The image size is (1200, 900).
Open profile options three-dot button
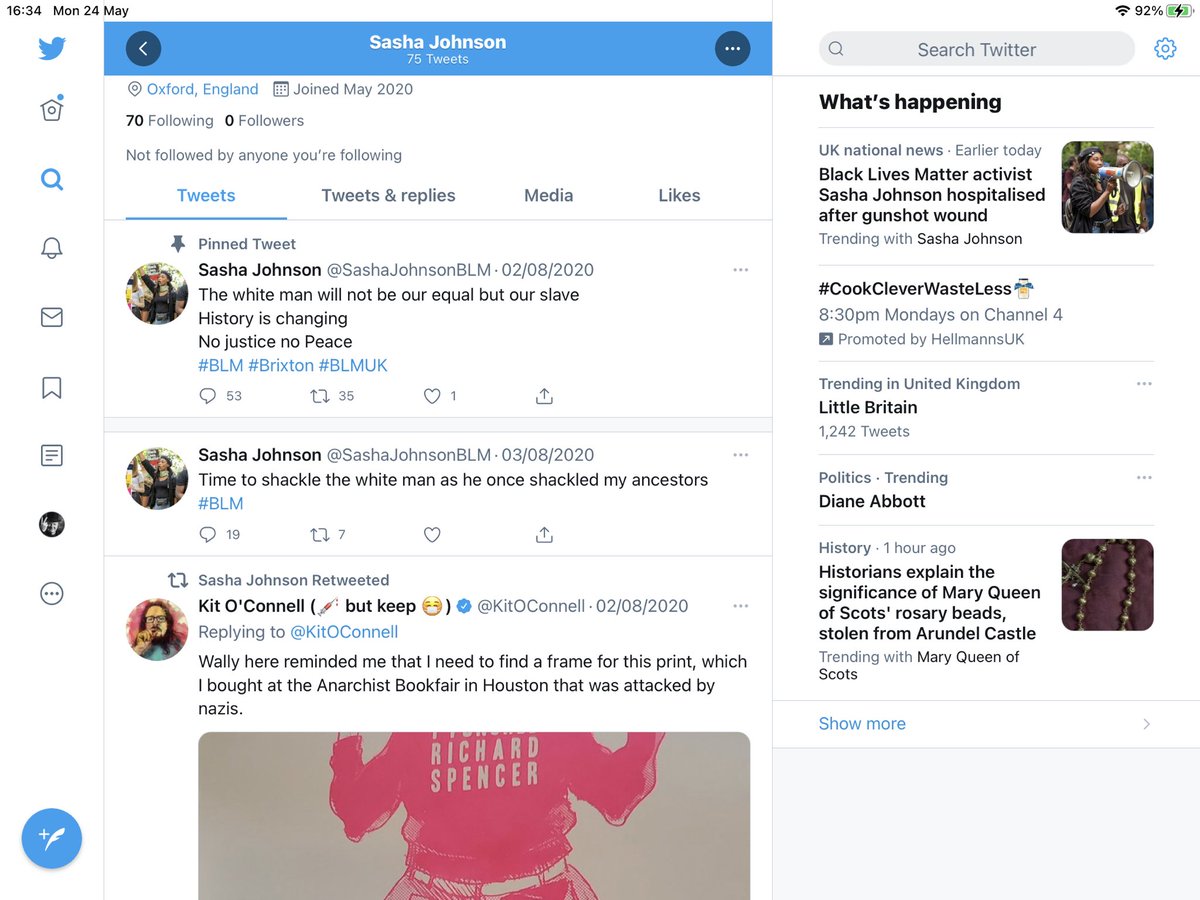click(733, 48)
